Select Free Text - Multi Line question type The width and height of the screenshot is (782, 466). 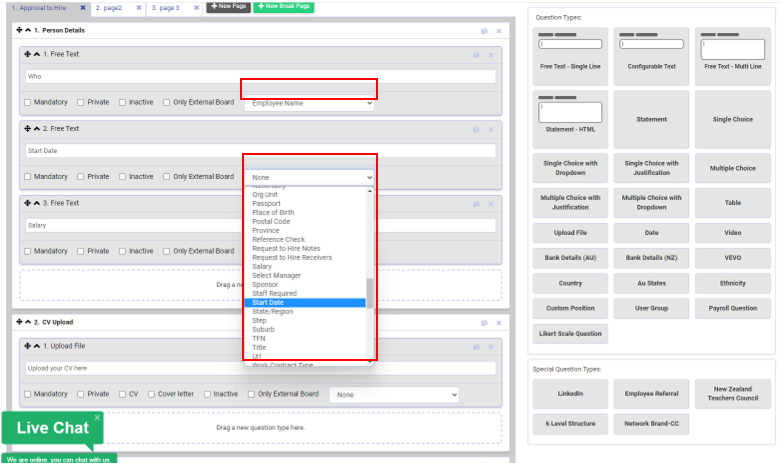733,56
